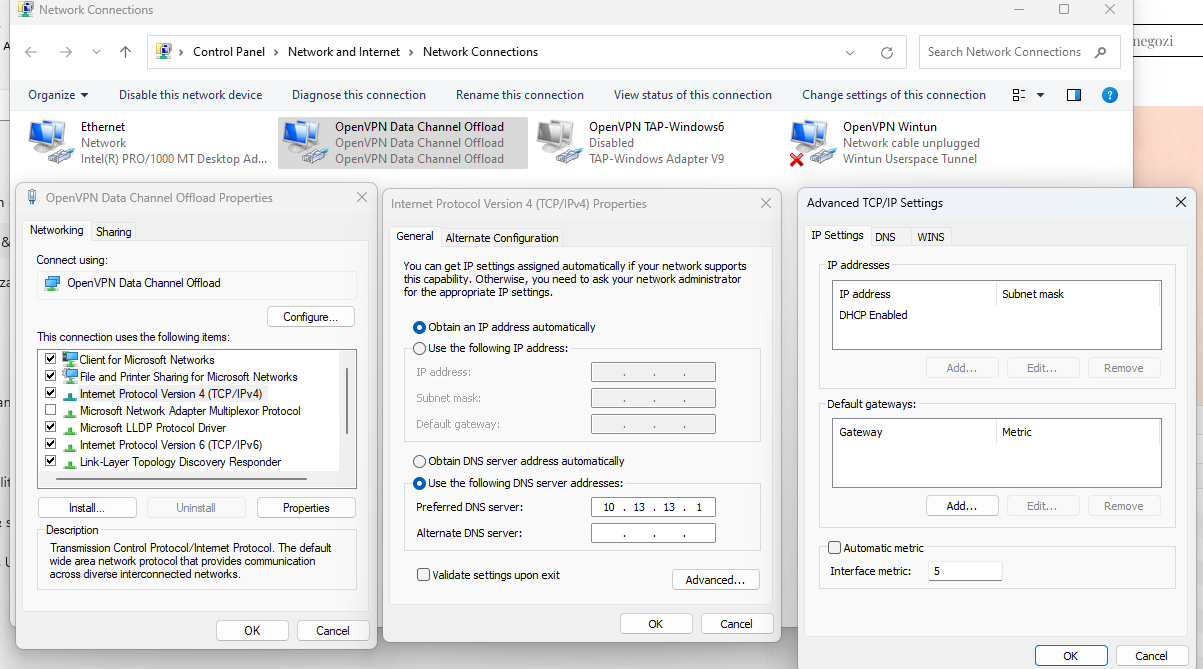Click Disable this network device
The height and width of the screenshot is (669, 1203).
(x=191, y=95)
